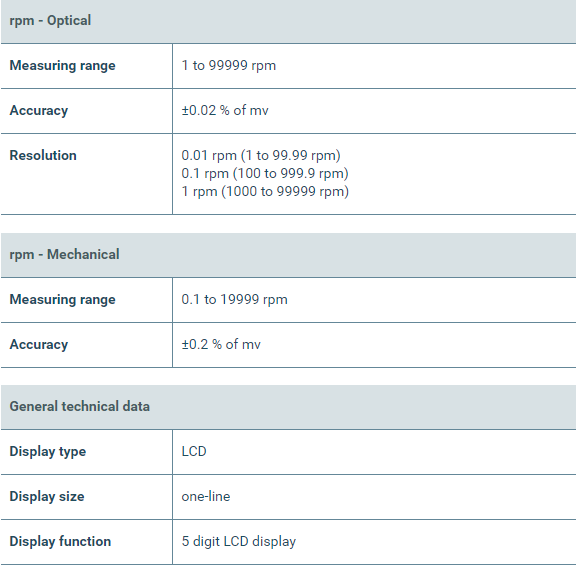Select the 1 rpm (1000 to 99999 rpm) line
This screenshot has height=566, width=576.
(x=265, y=191)
